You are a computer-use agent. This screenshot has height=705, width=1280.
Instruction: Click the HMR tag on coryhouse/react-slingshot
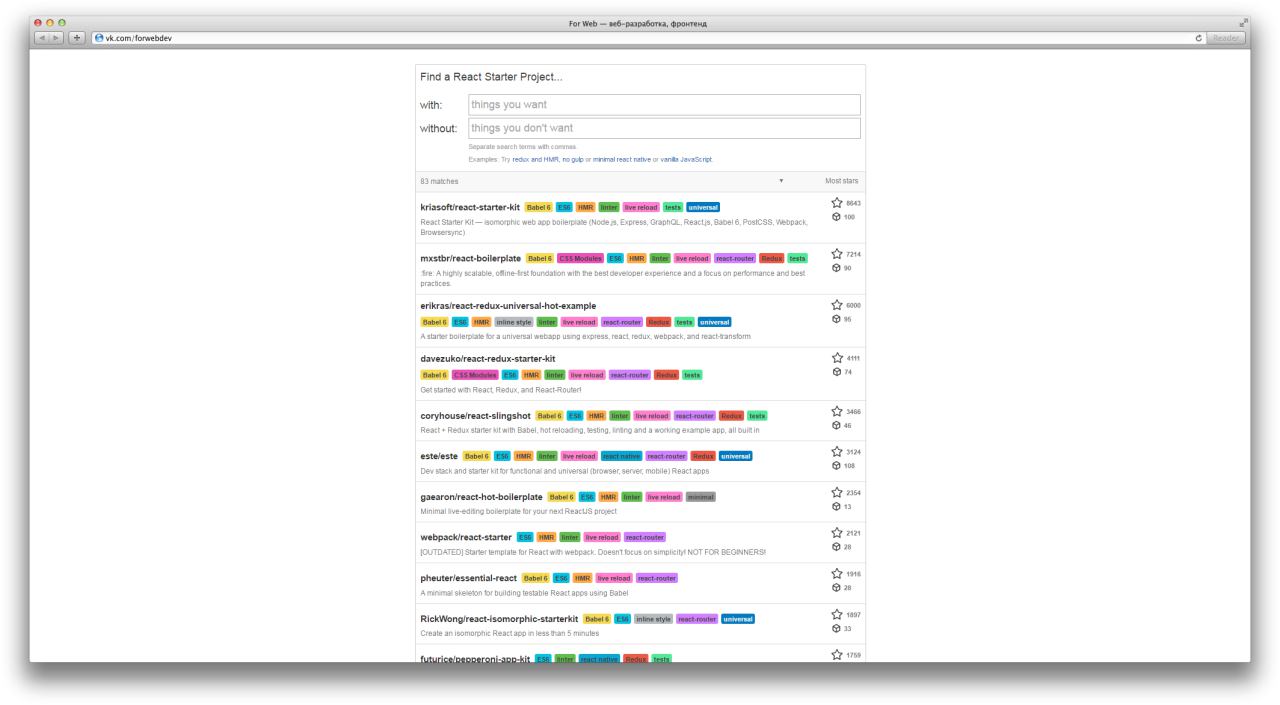coord(598,415)
